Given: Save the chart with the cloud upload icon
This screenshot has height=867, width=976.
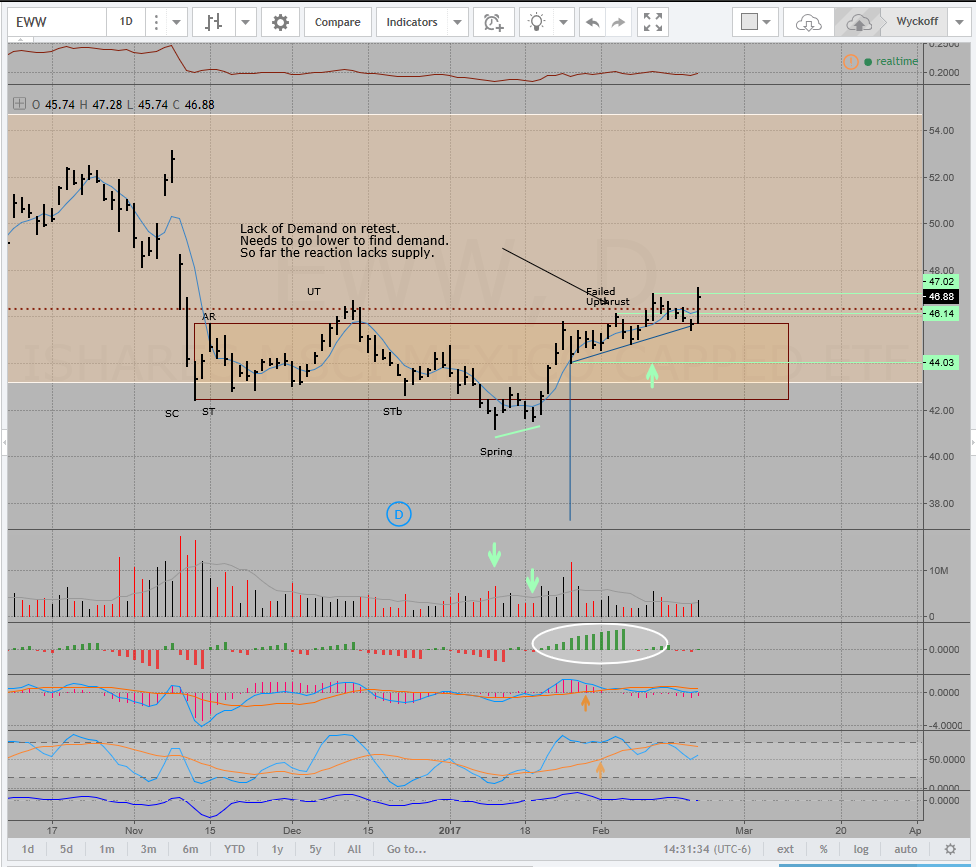Looking at the screenshot, I should click(x=858, y=22).
